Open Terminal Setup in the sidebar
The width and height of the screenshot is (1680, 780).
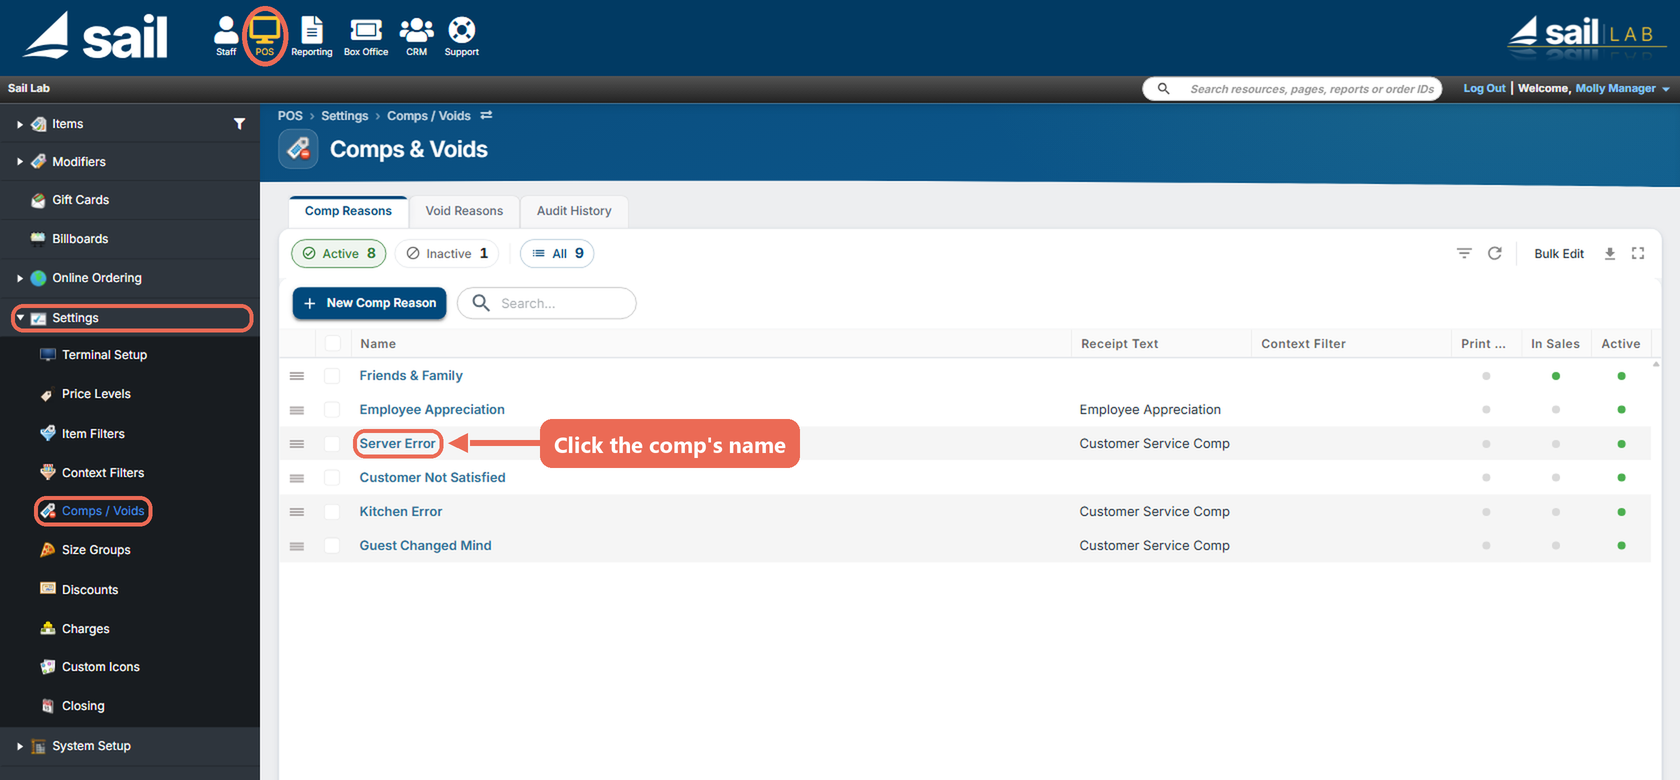[x=104, y=355]
